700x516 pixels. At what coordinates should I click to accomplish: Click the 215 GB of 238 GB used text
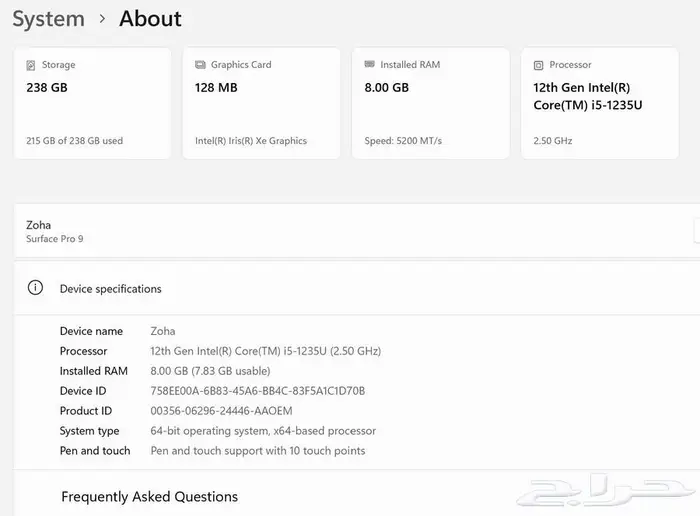click(x=75, y=141)
